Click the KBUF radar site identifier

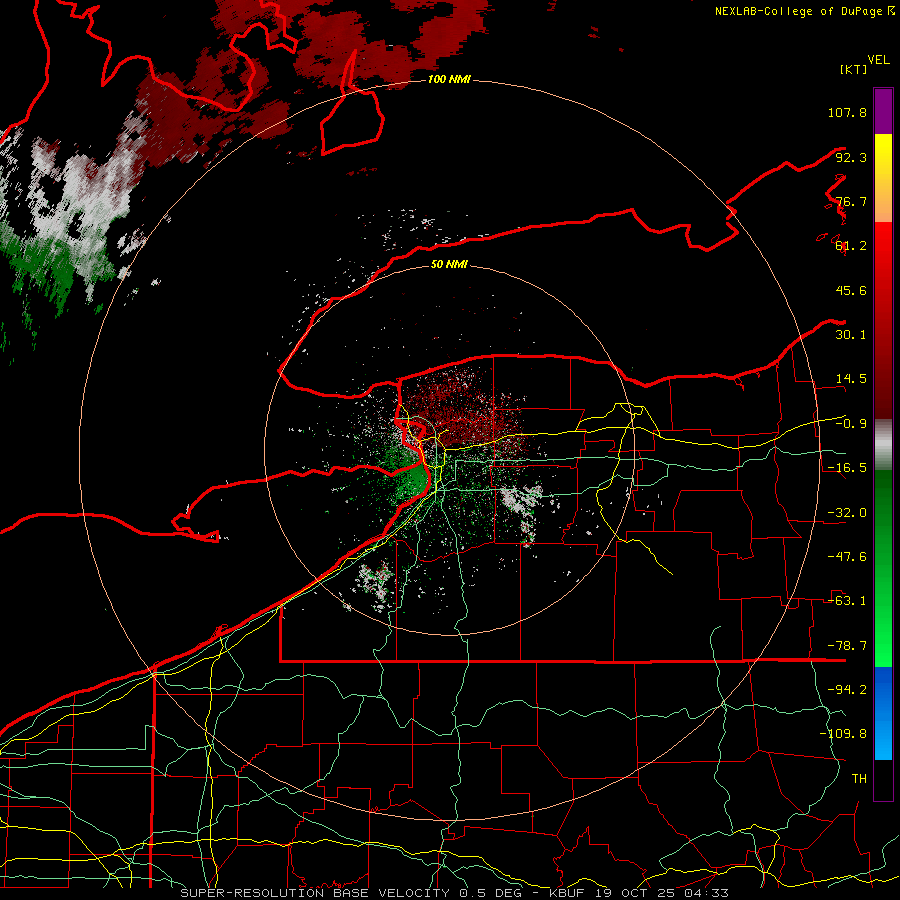pyautogui.click(x=567, y=893)
